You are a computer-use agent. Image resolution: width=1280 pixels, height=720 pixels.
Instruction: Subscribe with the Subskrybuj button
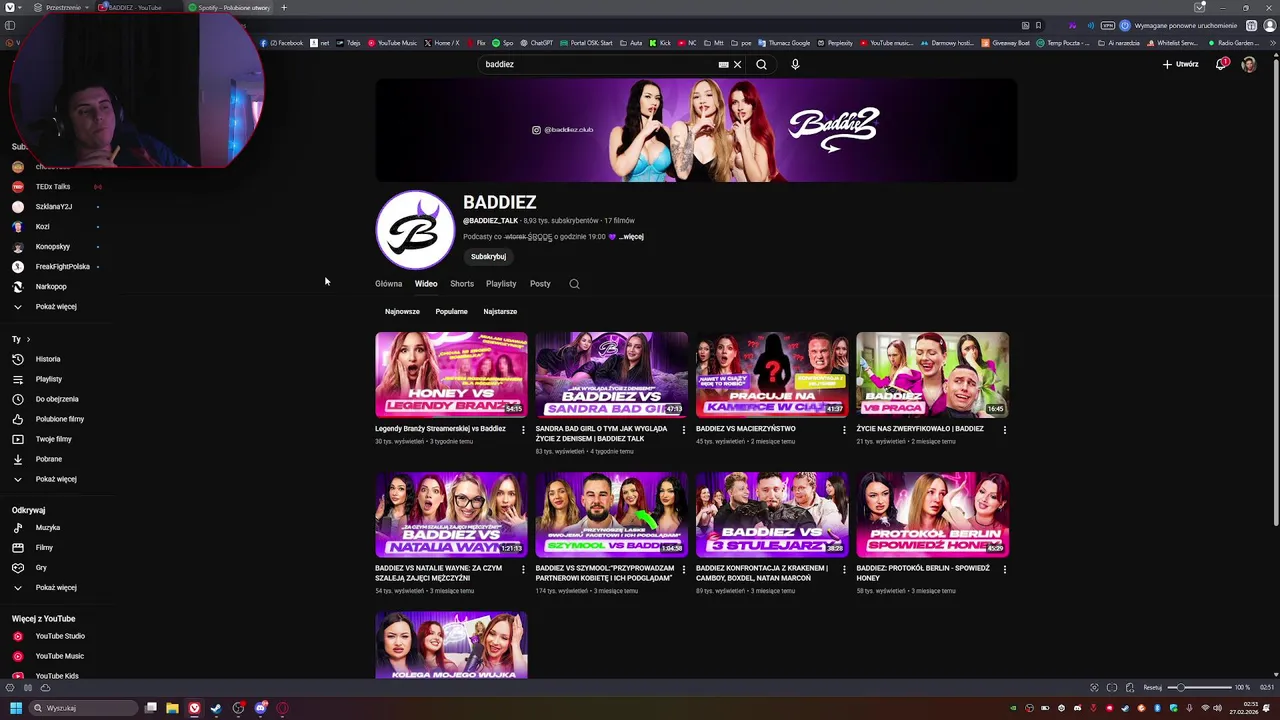pos(488,257)
